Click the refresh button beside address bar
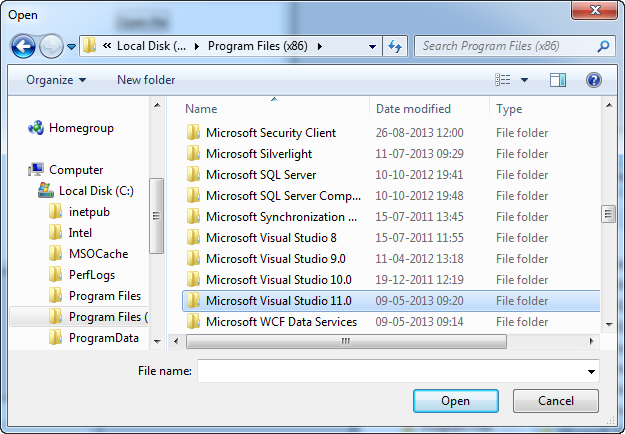This screenshot has width=625, height=434. [395, 46]
